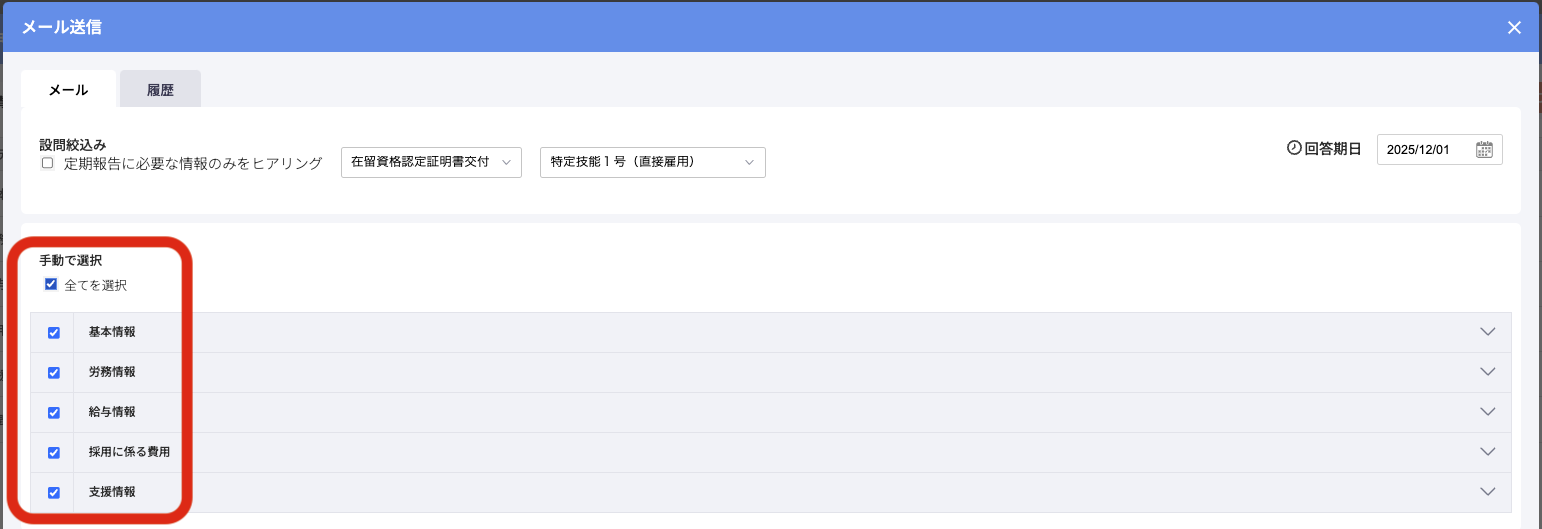Expand the 採用に係る費用 section chevron

(x=1487, y=452)
